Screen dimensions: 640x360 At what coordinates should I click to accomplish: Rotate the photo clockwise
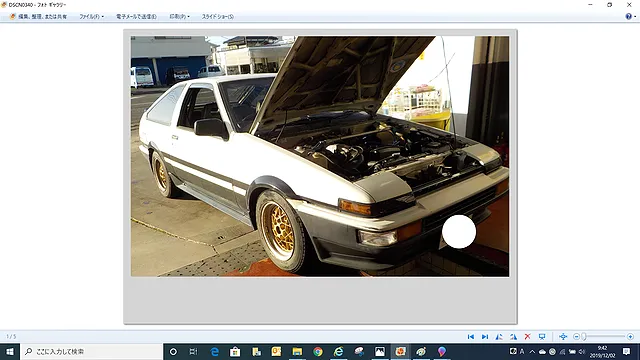[513, 337]
